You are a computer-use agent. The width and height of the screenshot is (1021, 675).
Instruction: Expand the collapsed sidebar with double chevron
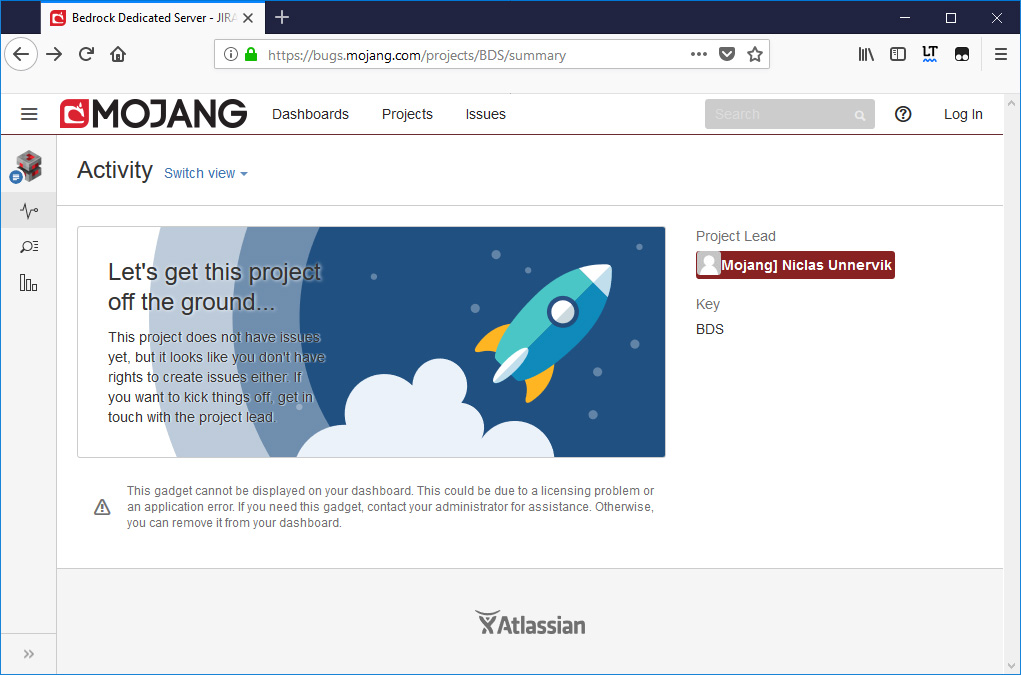(28, 654)
